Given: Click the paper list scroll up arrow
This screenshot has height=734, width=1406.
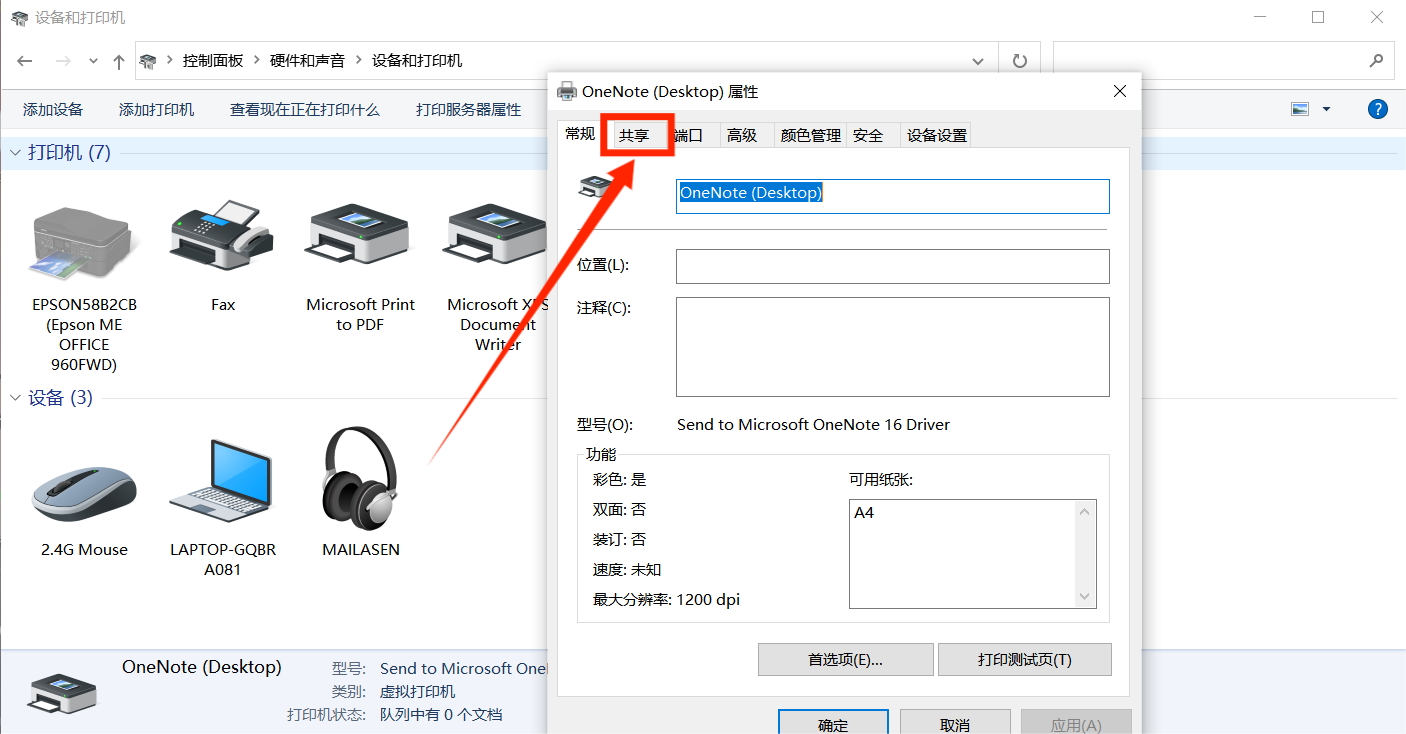Looking at the screenshot, I should tap(1085, 511).
